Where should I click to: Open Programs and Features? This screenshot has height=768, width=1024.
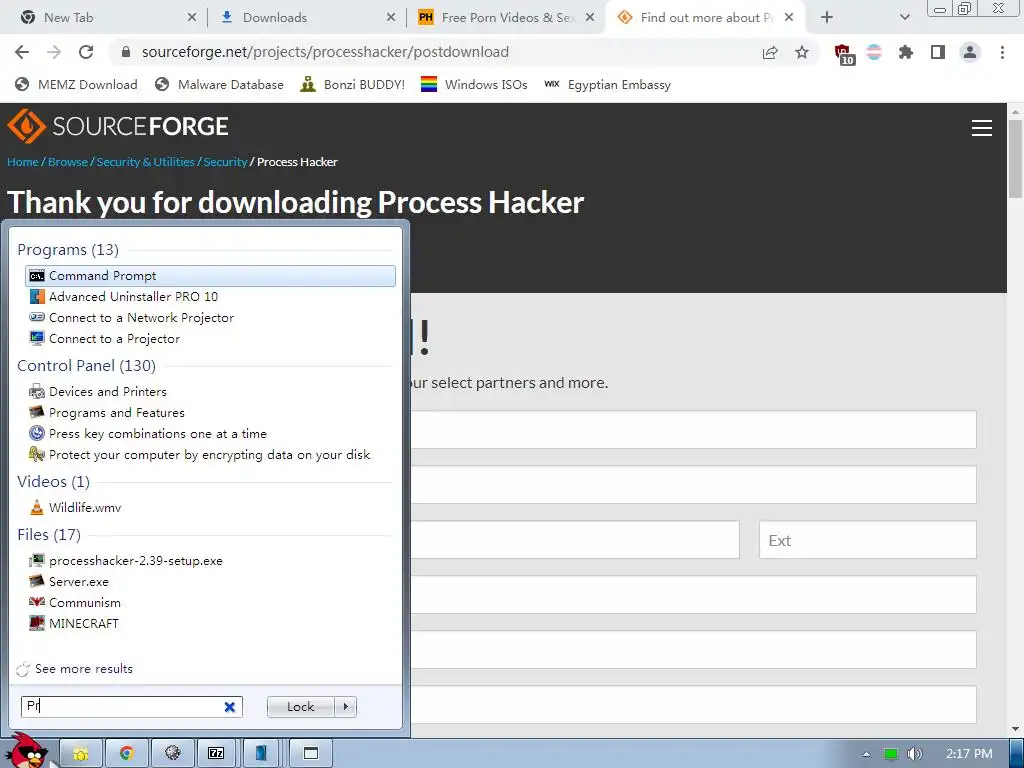click(116, 412)
